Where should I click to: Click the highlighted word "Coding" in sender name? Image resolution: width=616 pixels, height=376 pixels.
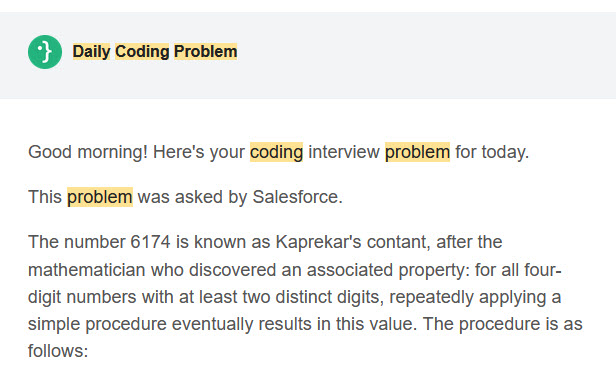142,51
